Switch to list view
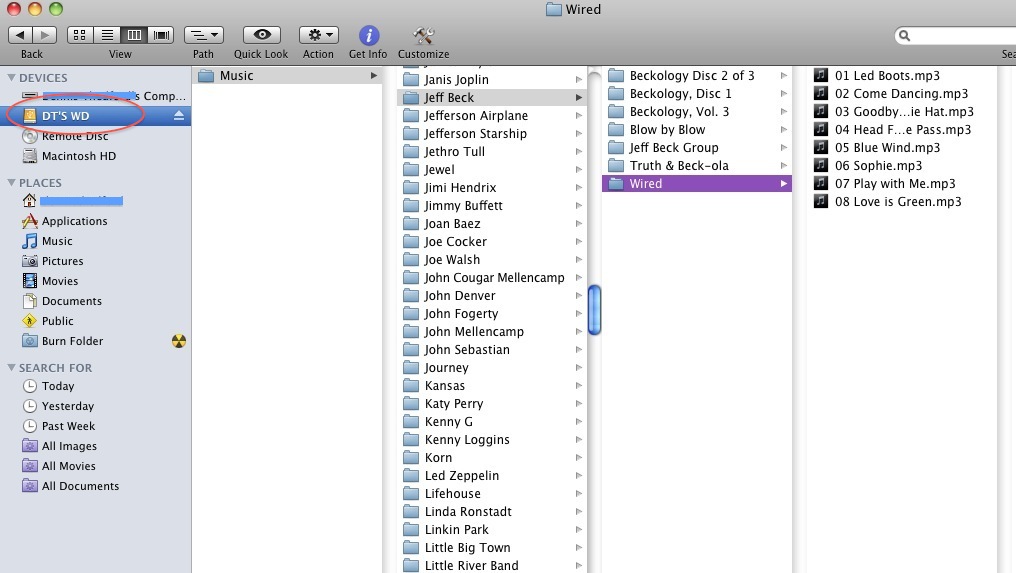 tap(107, 34)
